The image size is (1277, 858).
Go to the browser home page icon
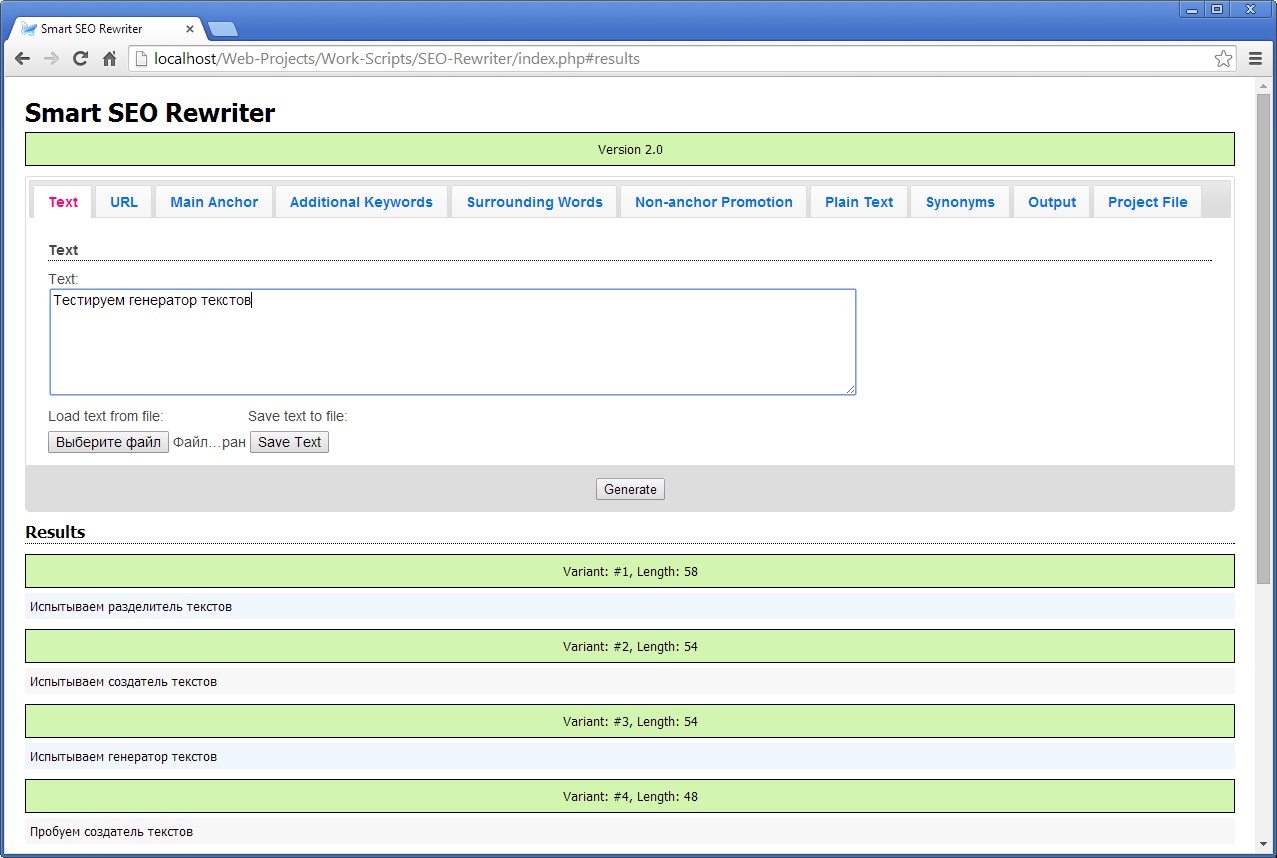click(x=110, y=59)
